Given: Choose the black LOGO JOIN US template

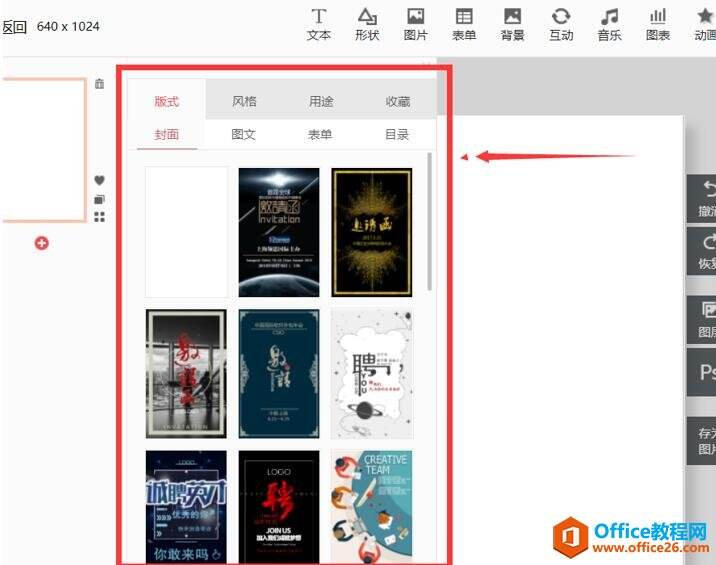Looking at the screenshot, I should [279, 507].
